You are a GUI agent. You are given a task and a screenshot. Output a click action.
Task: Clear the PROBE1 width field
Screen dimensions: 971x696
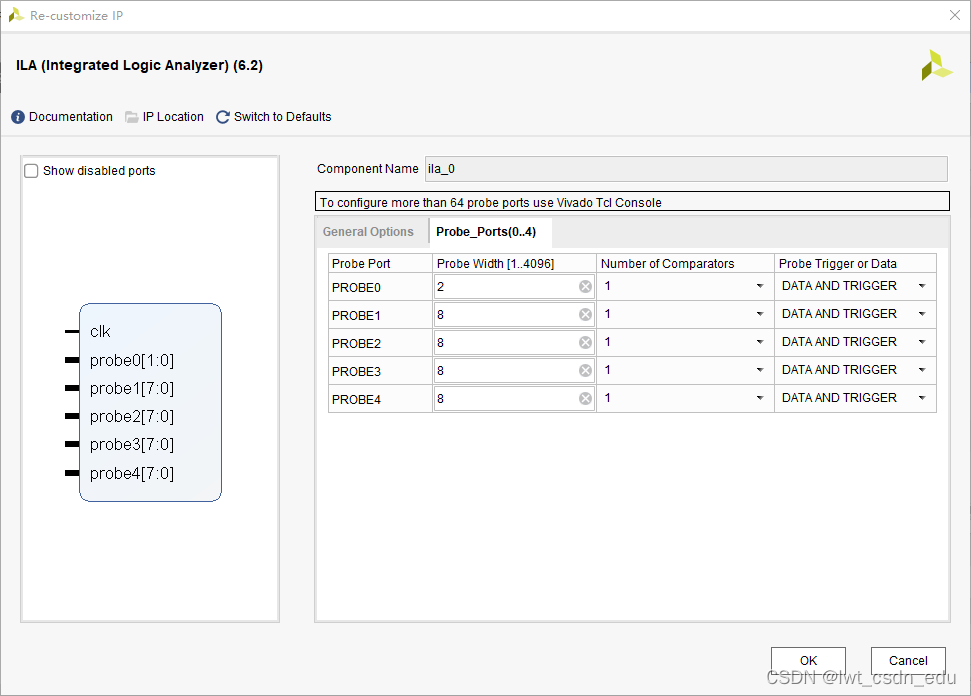point(585,315)
